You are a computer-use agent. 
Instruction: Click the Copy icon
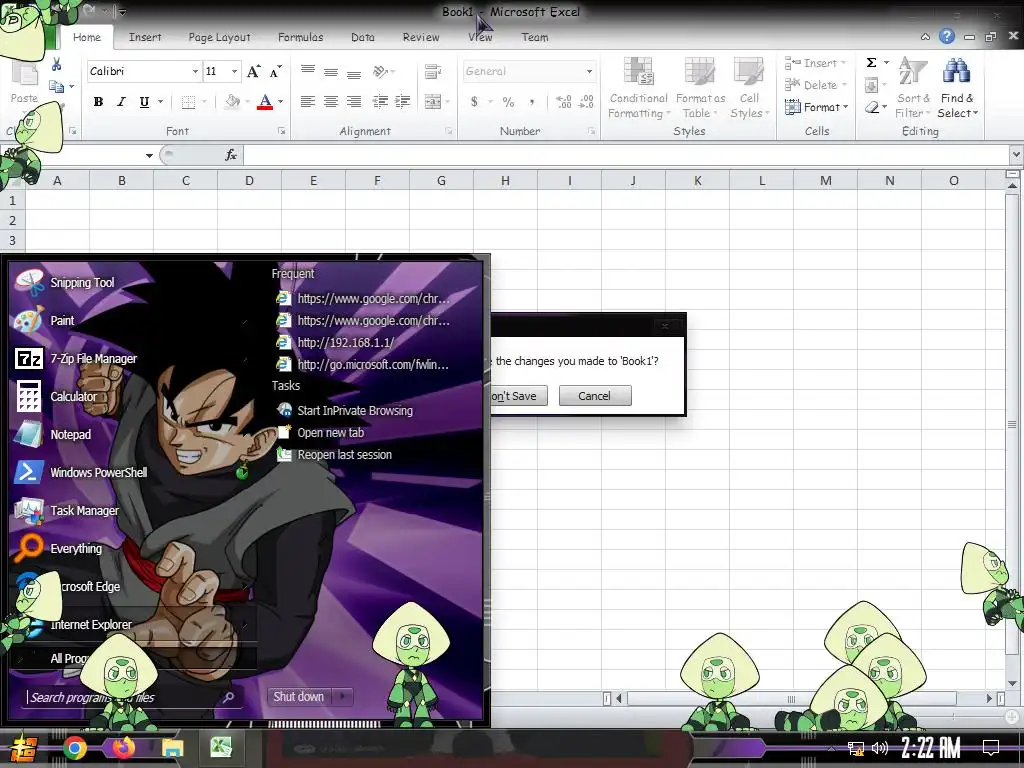click(56, 86)
